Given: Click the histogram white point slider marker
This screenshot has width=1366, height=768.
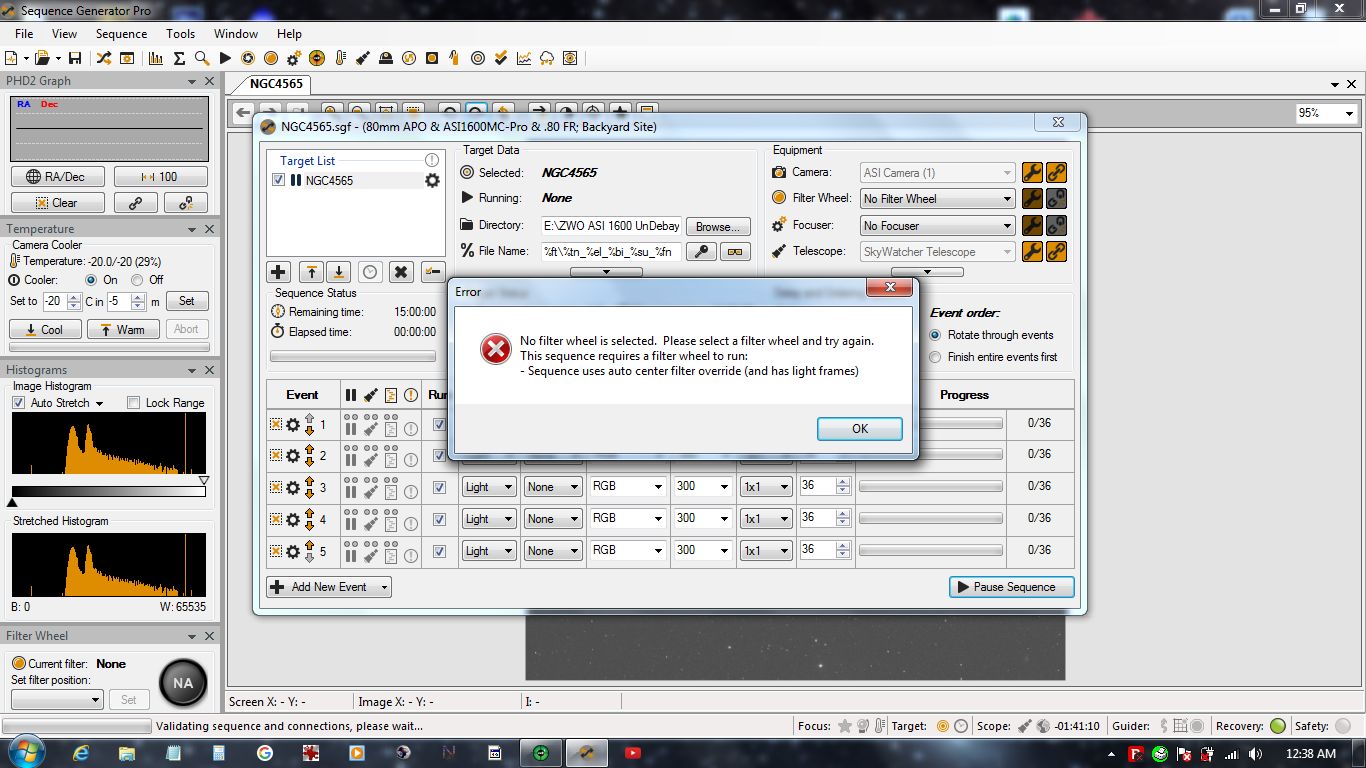Looking at the screenshot, I should [x=204, y=481].
